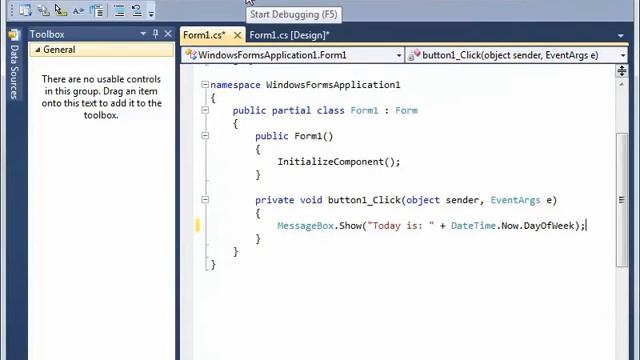Close the Toolbox panel

coord(168,34)
